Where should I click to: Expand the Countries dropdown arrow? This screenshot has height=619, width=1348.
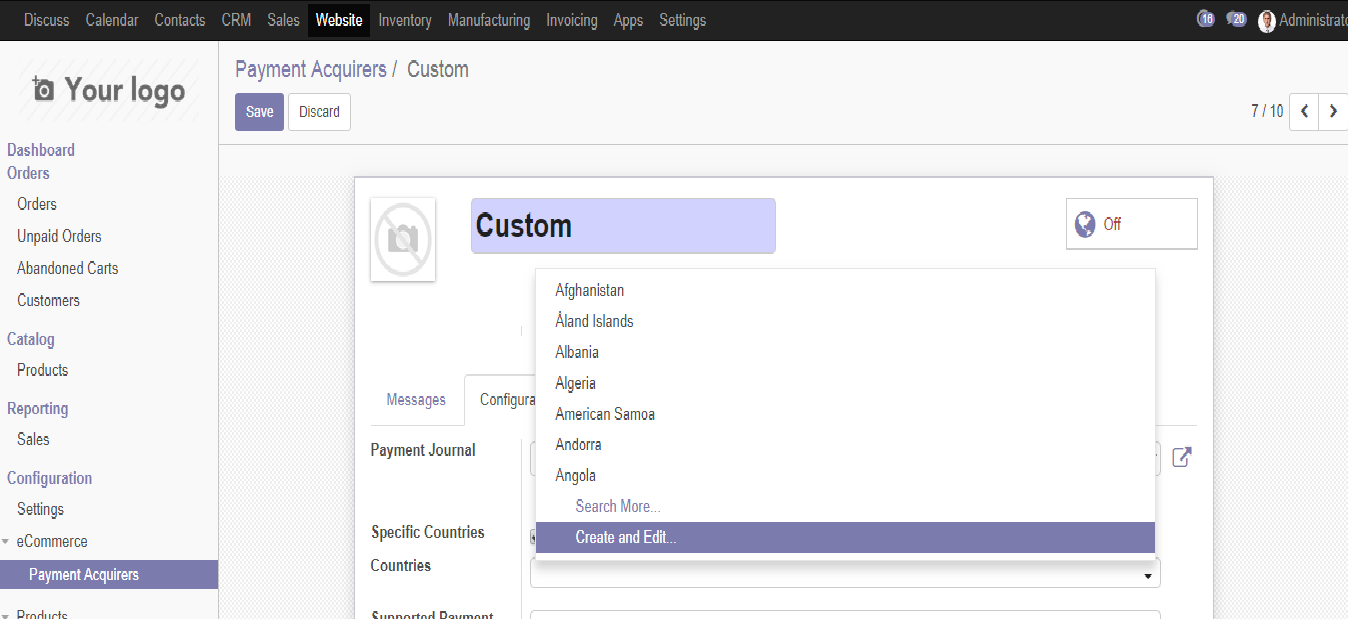coord(1147,577)
